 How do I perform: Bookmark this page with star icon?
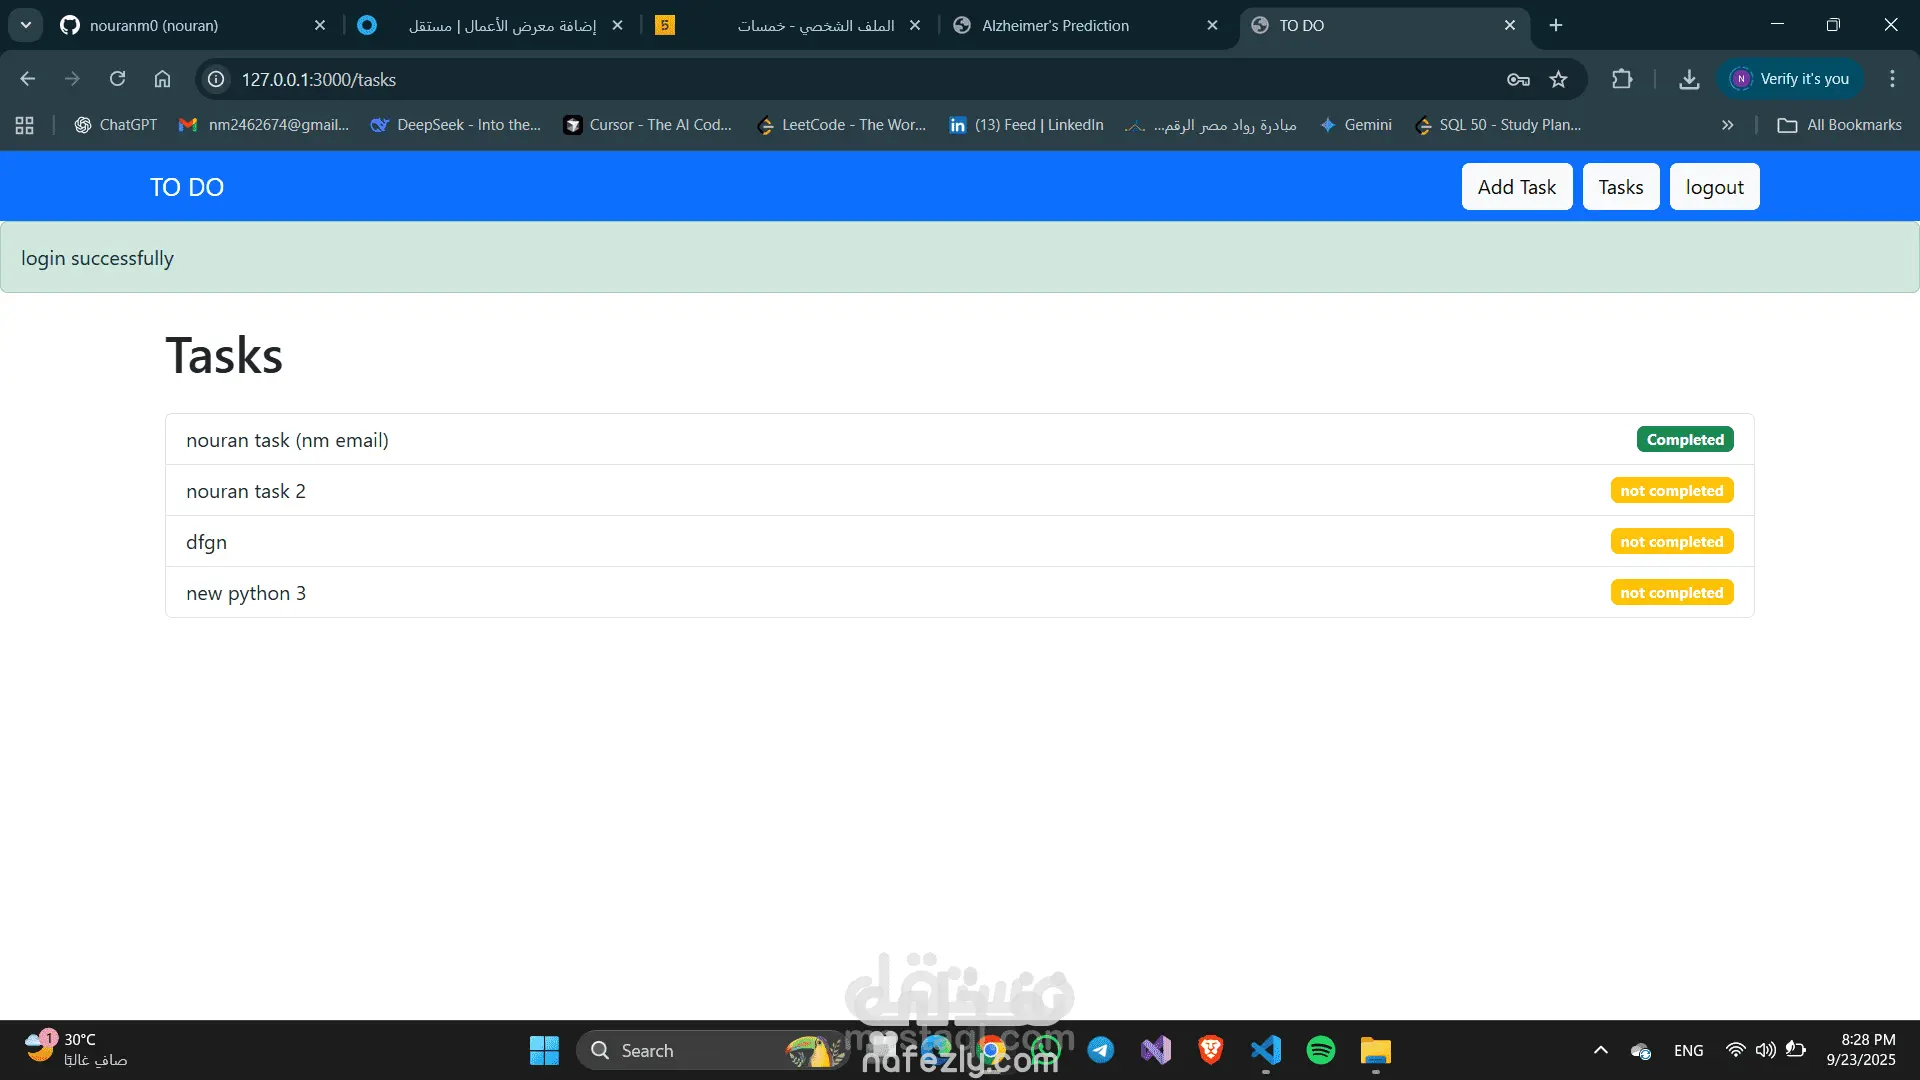point(1558,79)
